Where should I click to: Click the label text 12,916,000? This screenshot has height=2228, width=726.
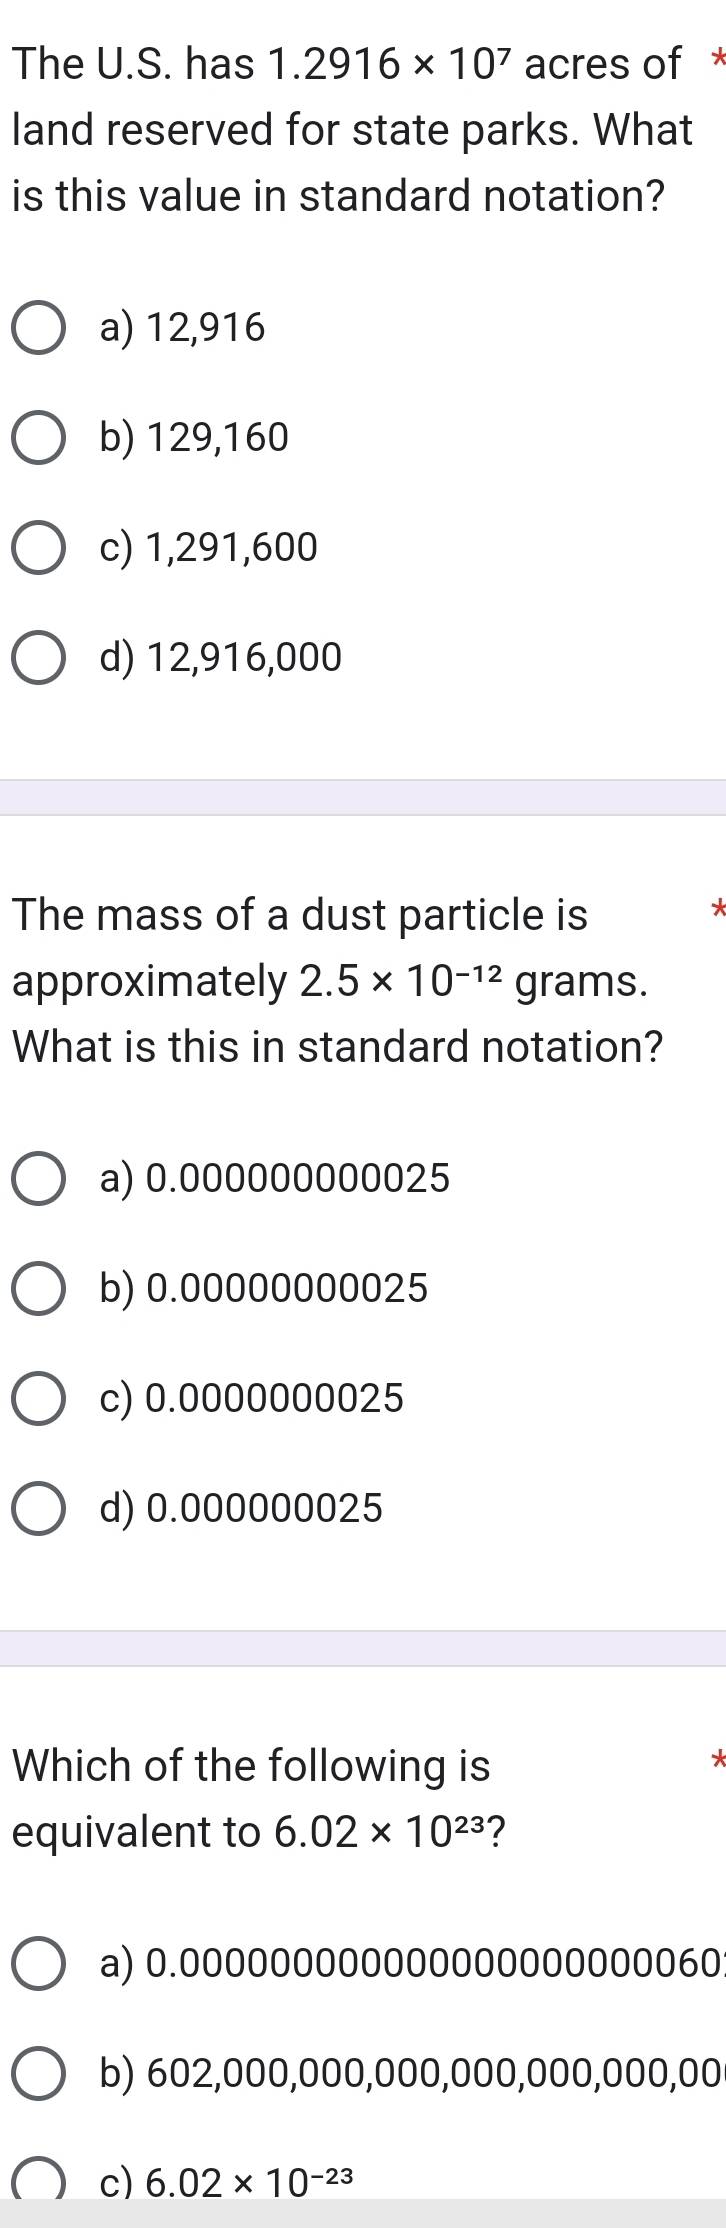(245, 658)
